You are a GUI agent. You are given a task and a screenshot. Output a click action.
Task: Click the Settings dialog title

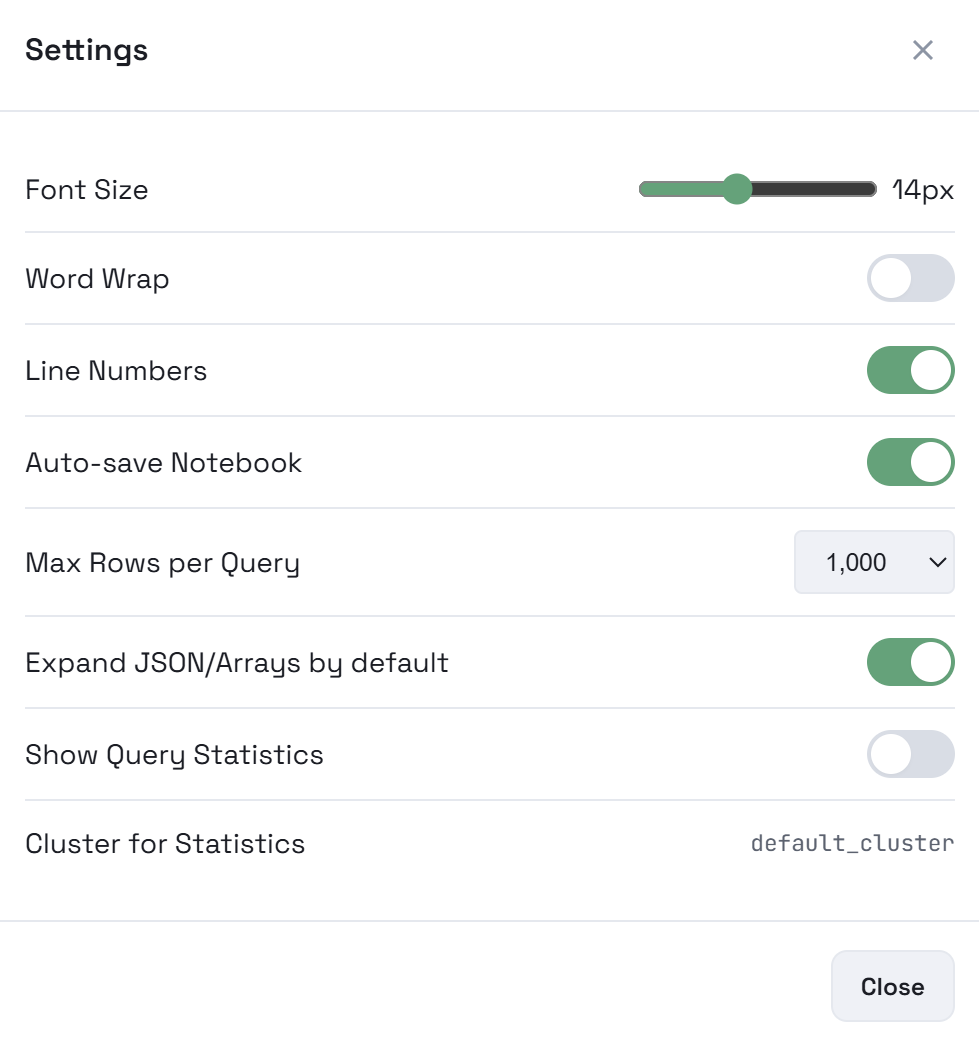(87, 50)
